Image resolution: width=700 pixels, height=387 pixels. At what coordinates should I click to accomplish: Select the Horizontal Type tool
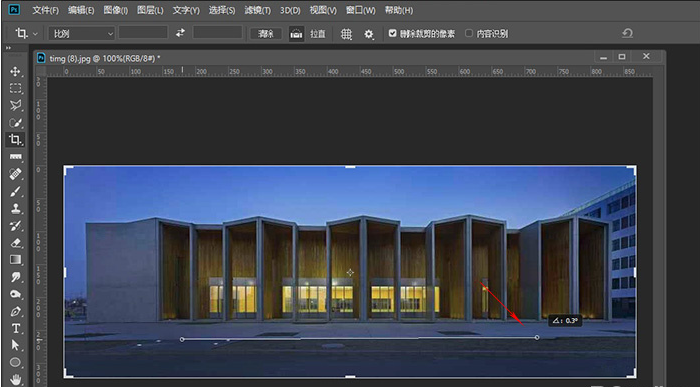point(16,329)
